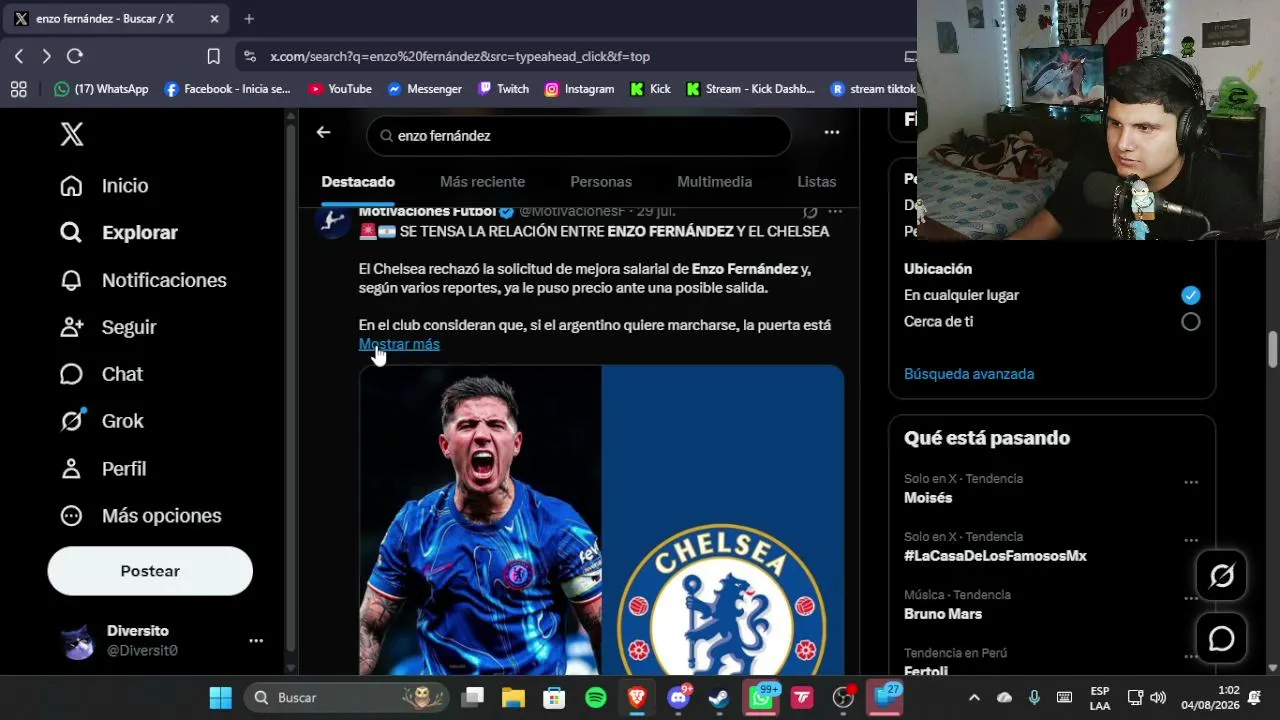This screenshot has height=720, width=1280.
Task: Go to the X home logo
Action: (x=72, y=134)
